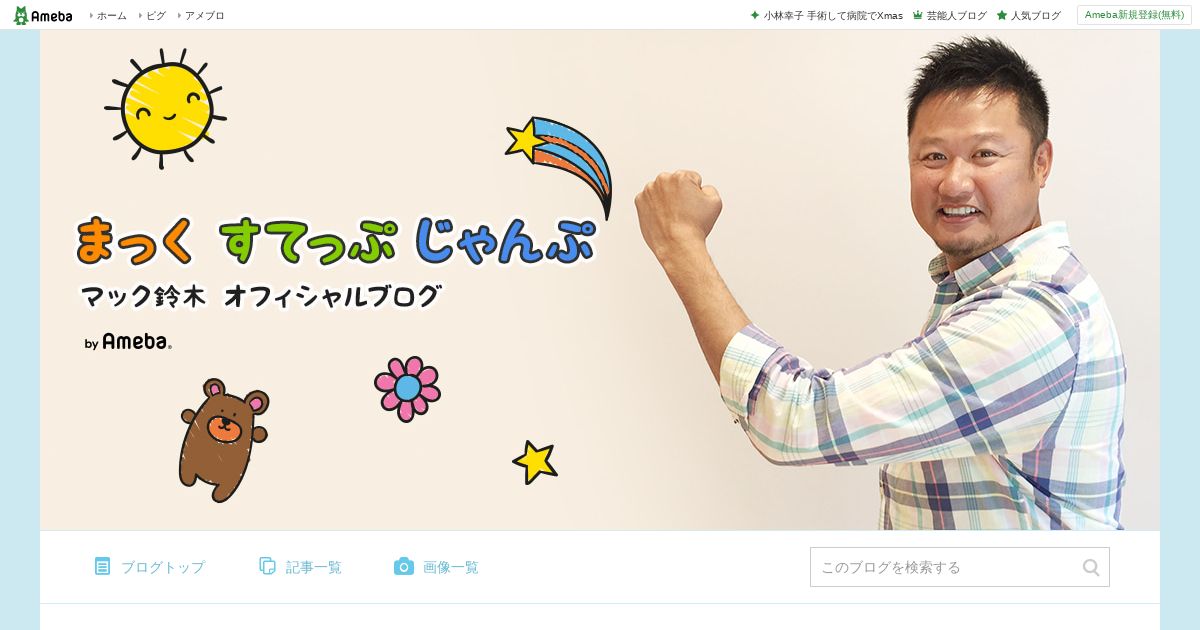Open the アメブロ menu item
This screenshot has width=1200, height=630.
coord(205,15)
